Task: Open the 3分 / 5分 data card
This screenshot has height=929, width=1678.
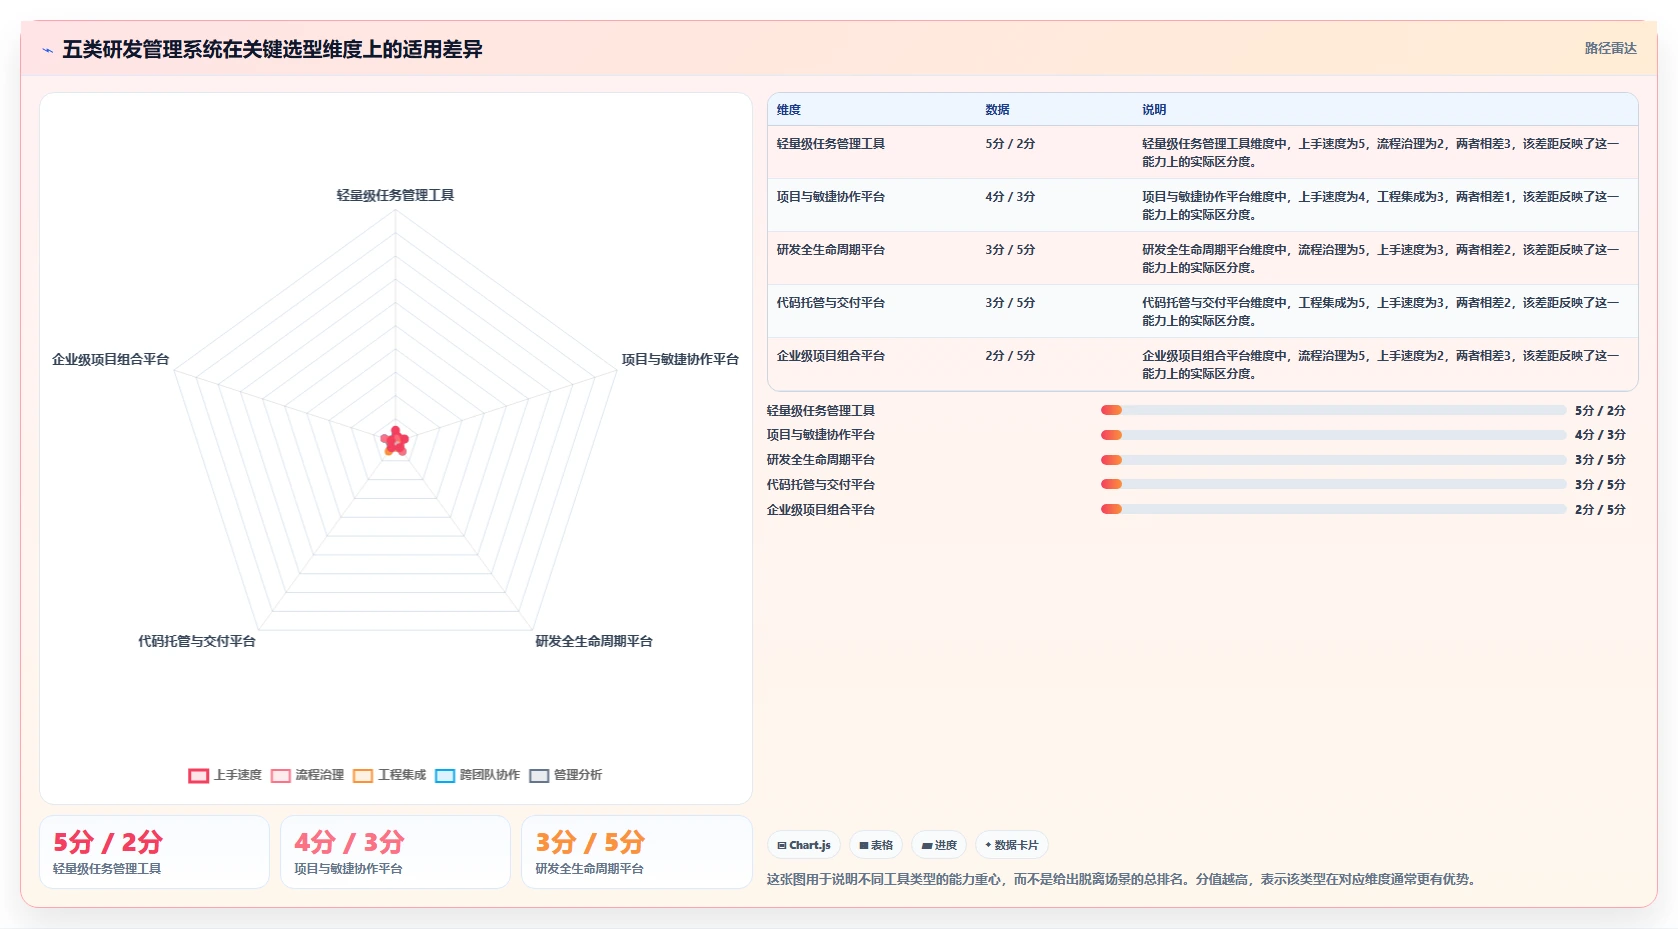Action: (636, 852)
